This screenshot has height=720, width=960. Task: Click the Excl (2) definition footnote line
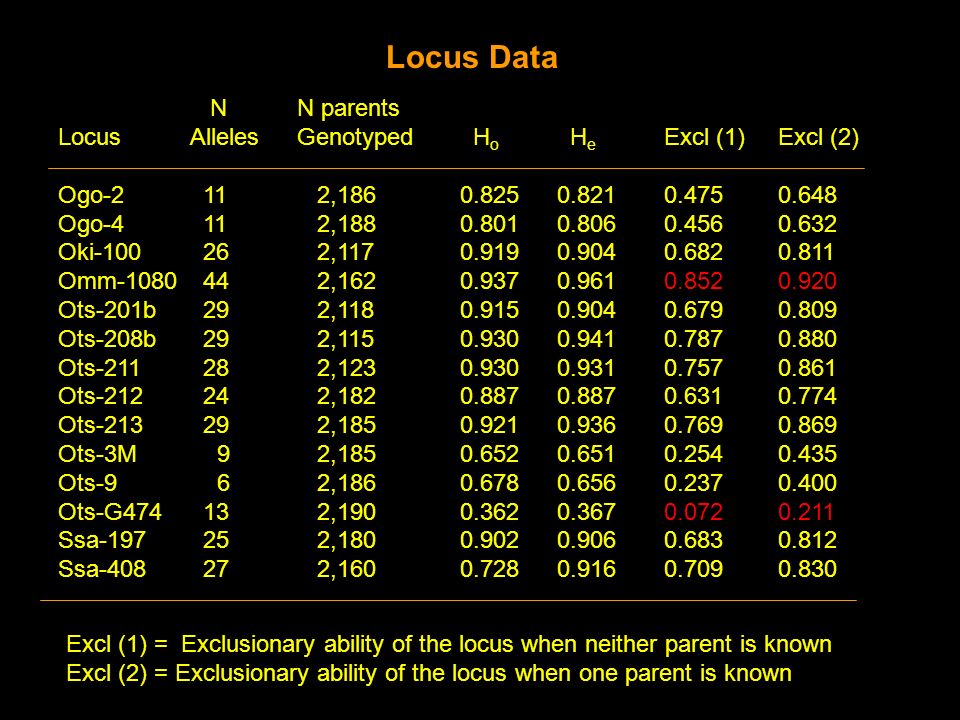point(429,673)
